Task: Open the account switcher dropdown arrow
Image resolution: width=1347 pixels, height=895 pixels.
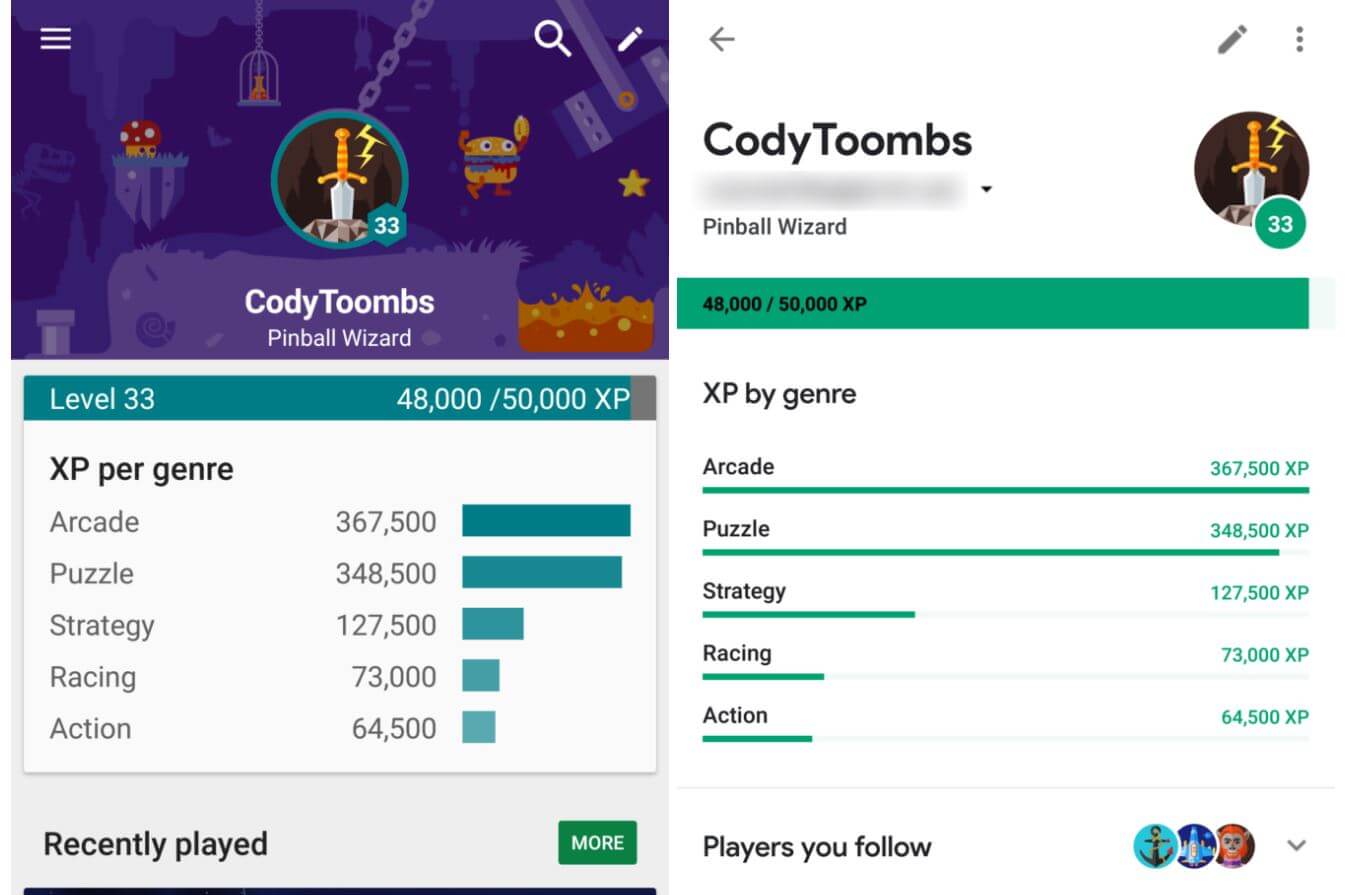Action: pos(986,190)
